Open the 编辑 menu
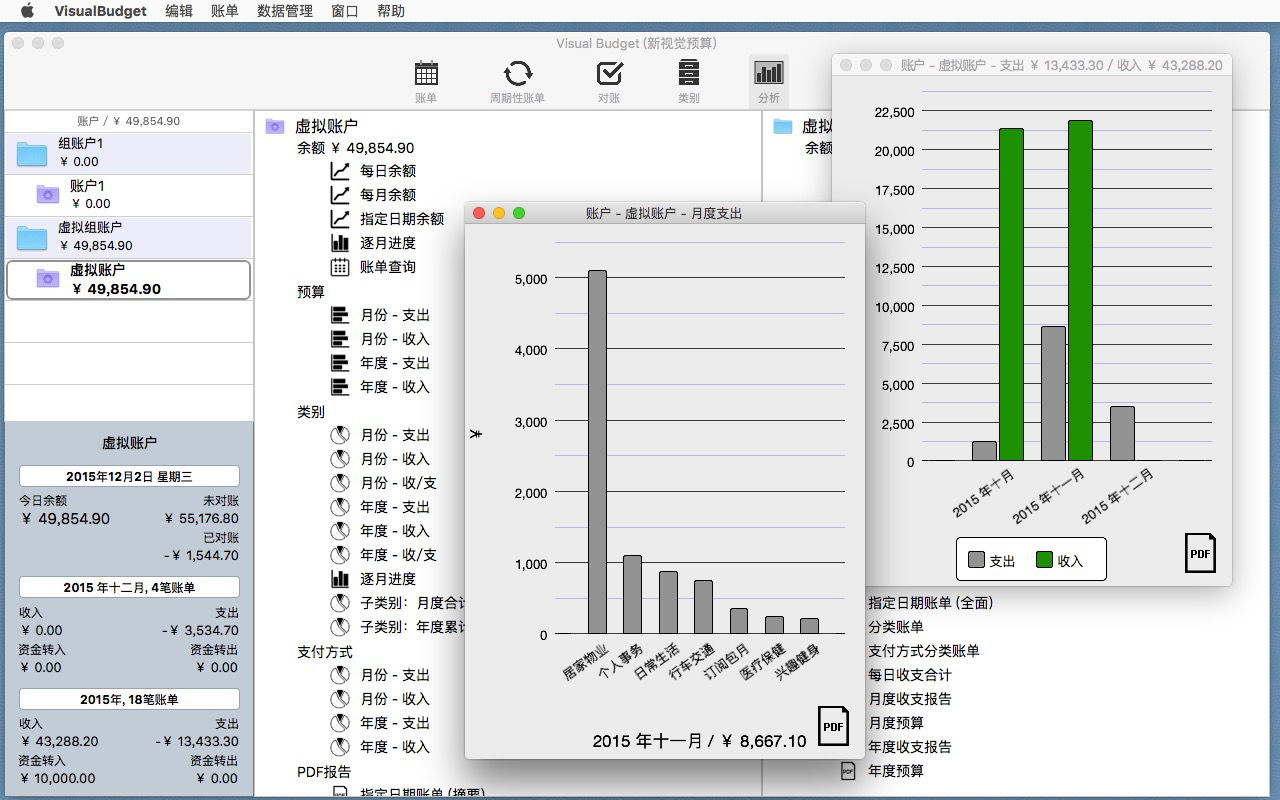This screenshot has width=1280, height=800. [x=179, y=11]
